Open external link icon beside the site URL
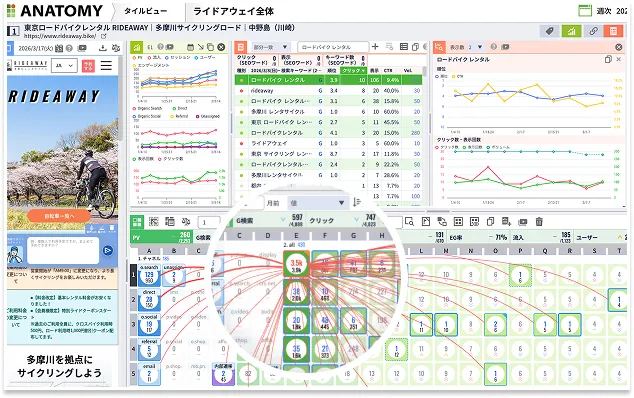Image resolution: width=634 pixels, height=398 pixels. click(x=104, y=36)
